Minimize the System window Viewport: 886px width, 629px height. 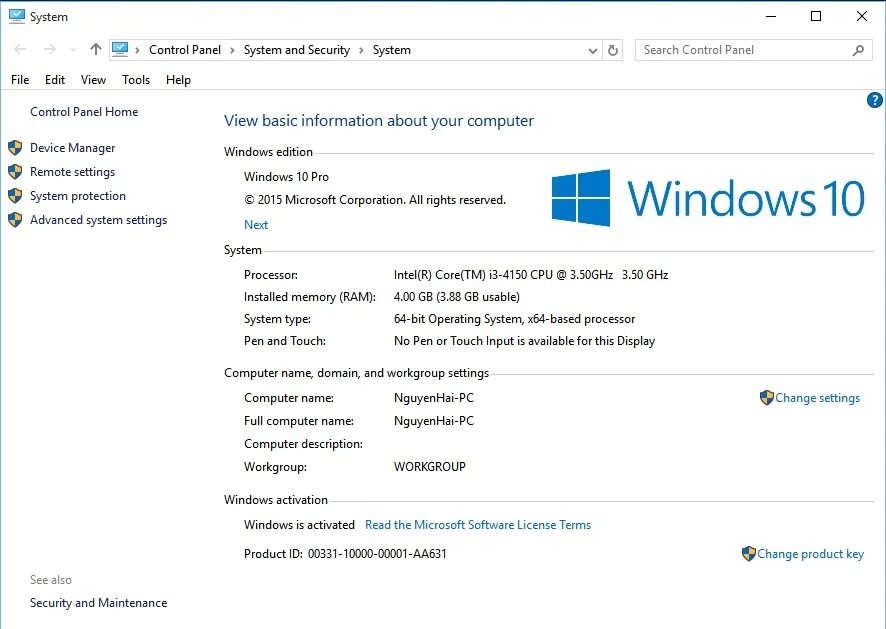pos(771,16)
